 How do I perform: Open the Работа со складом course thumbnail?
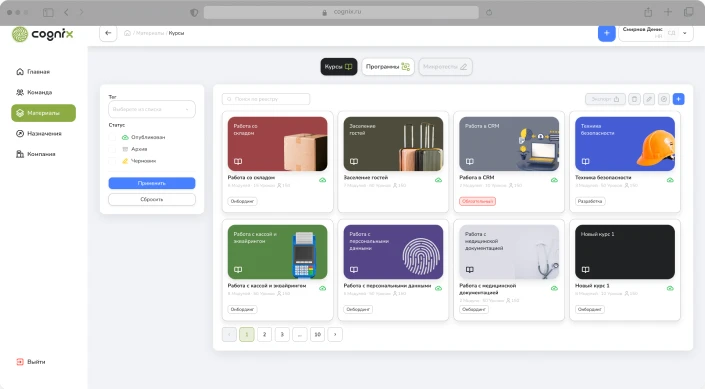click(x=277, y=144)
